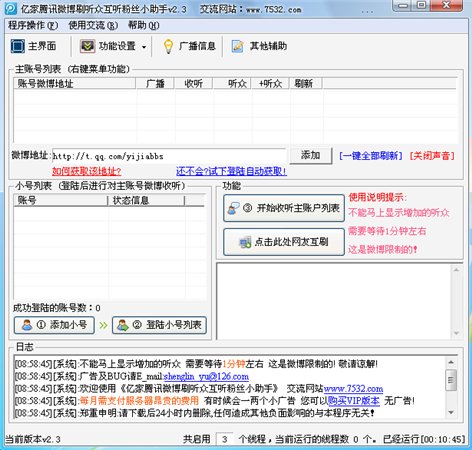Click the 点击此处网友互刷 button
Screen dimensions: 472x450
tap(284, 242)
